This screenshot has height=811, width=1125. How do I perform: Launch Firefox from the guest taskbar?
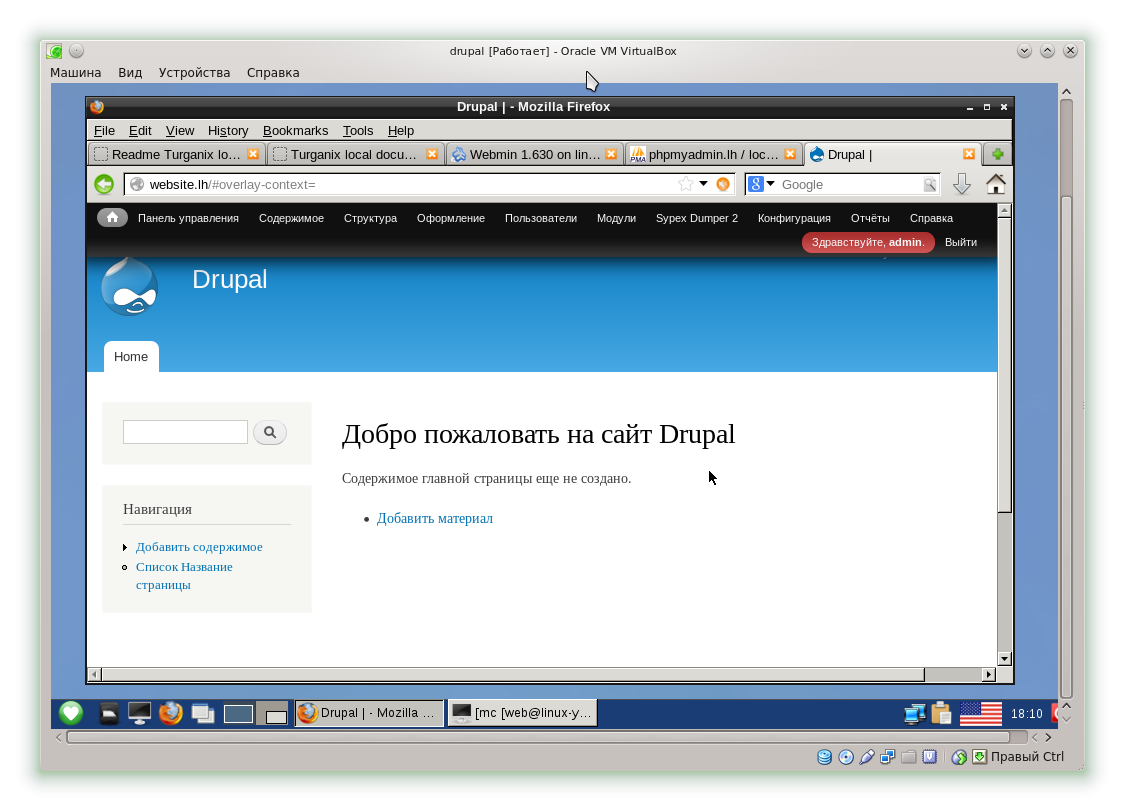[x=171, y=713]
